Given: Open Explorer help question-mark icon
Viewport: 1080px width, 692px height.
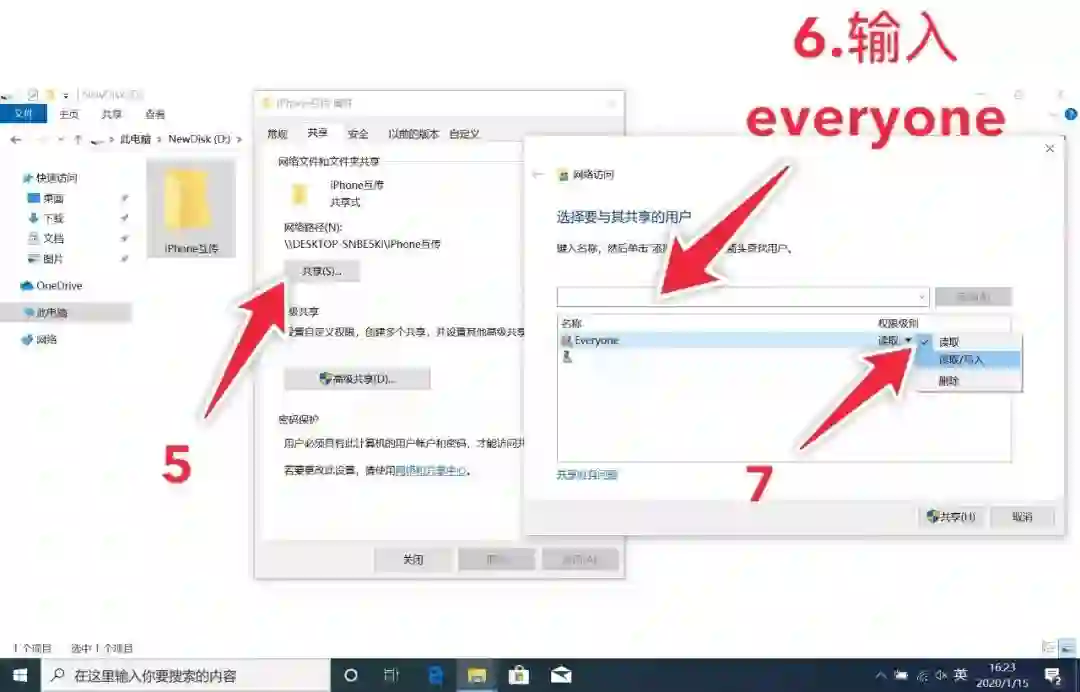Looking at the screenshot, I should pyautogui.click(x=1071, y=114).
